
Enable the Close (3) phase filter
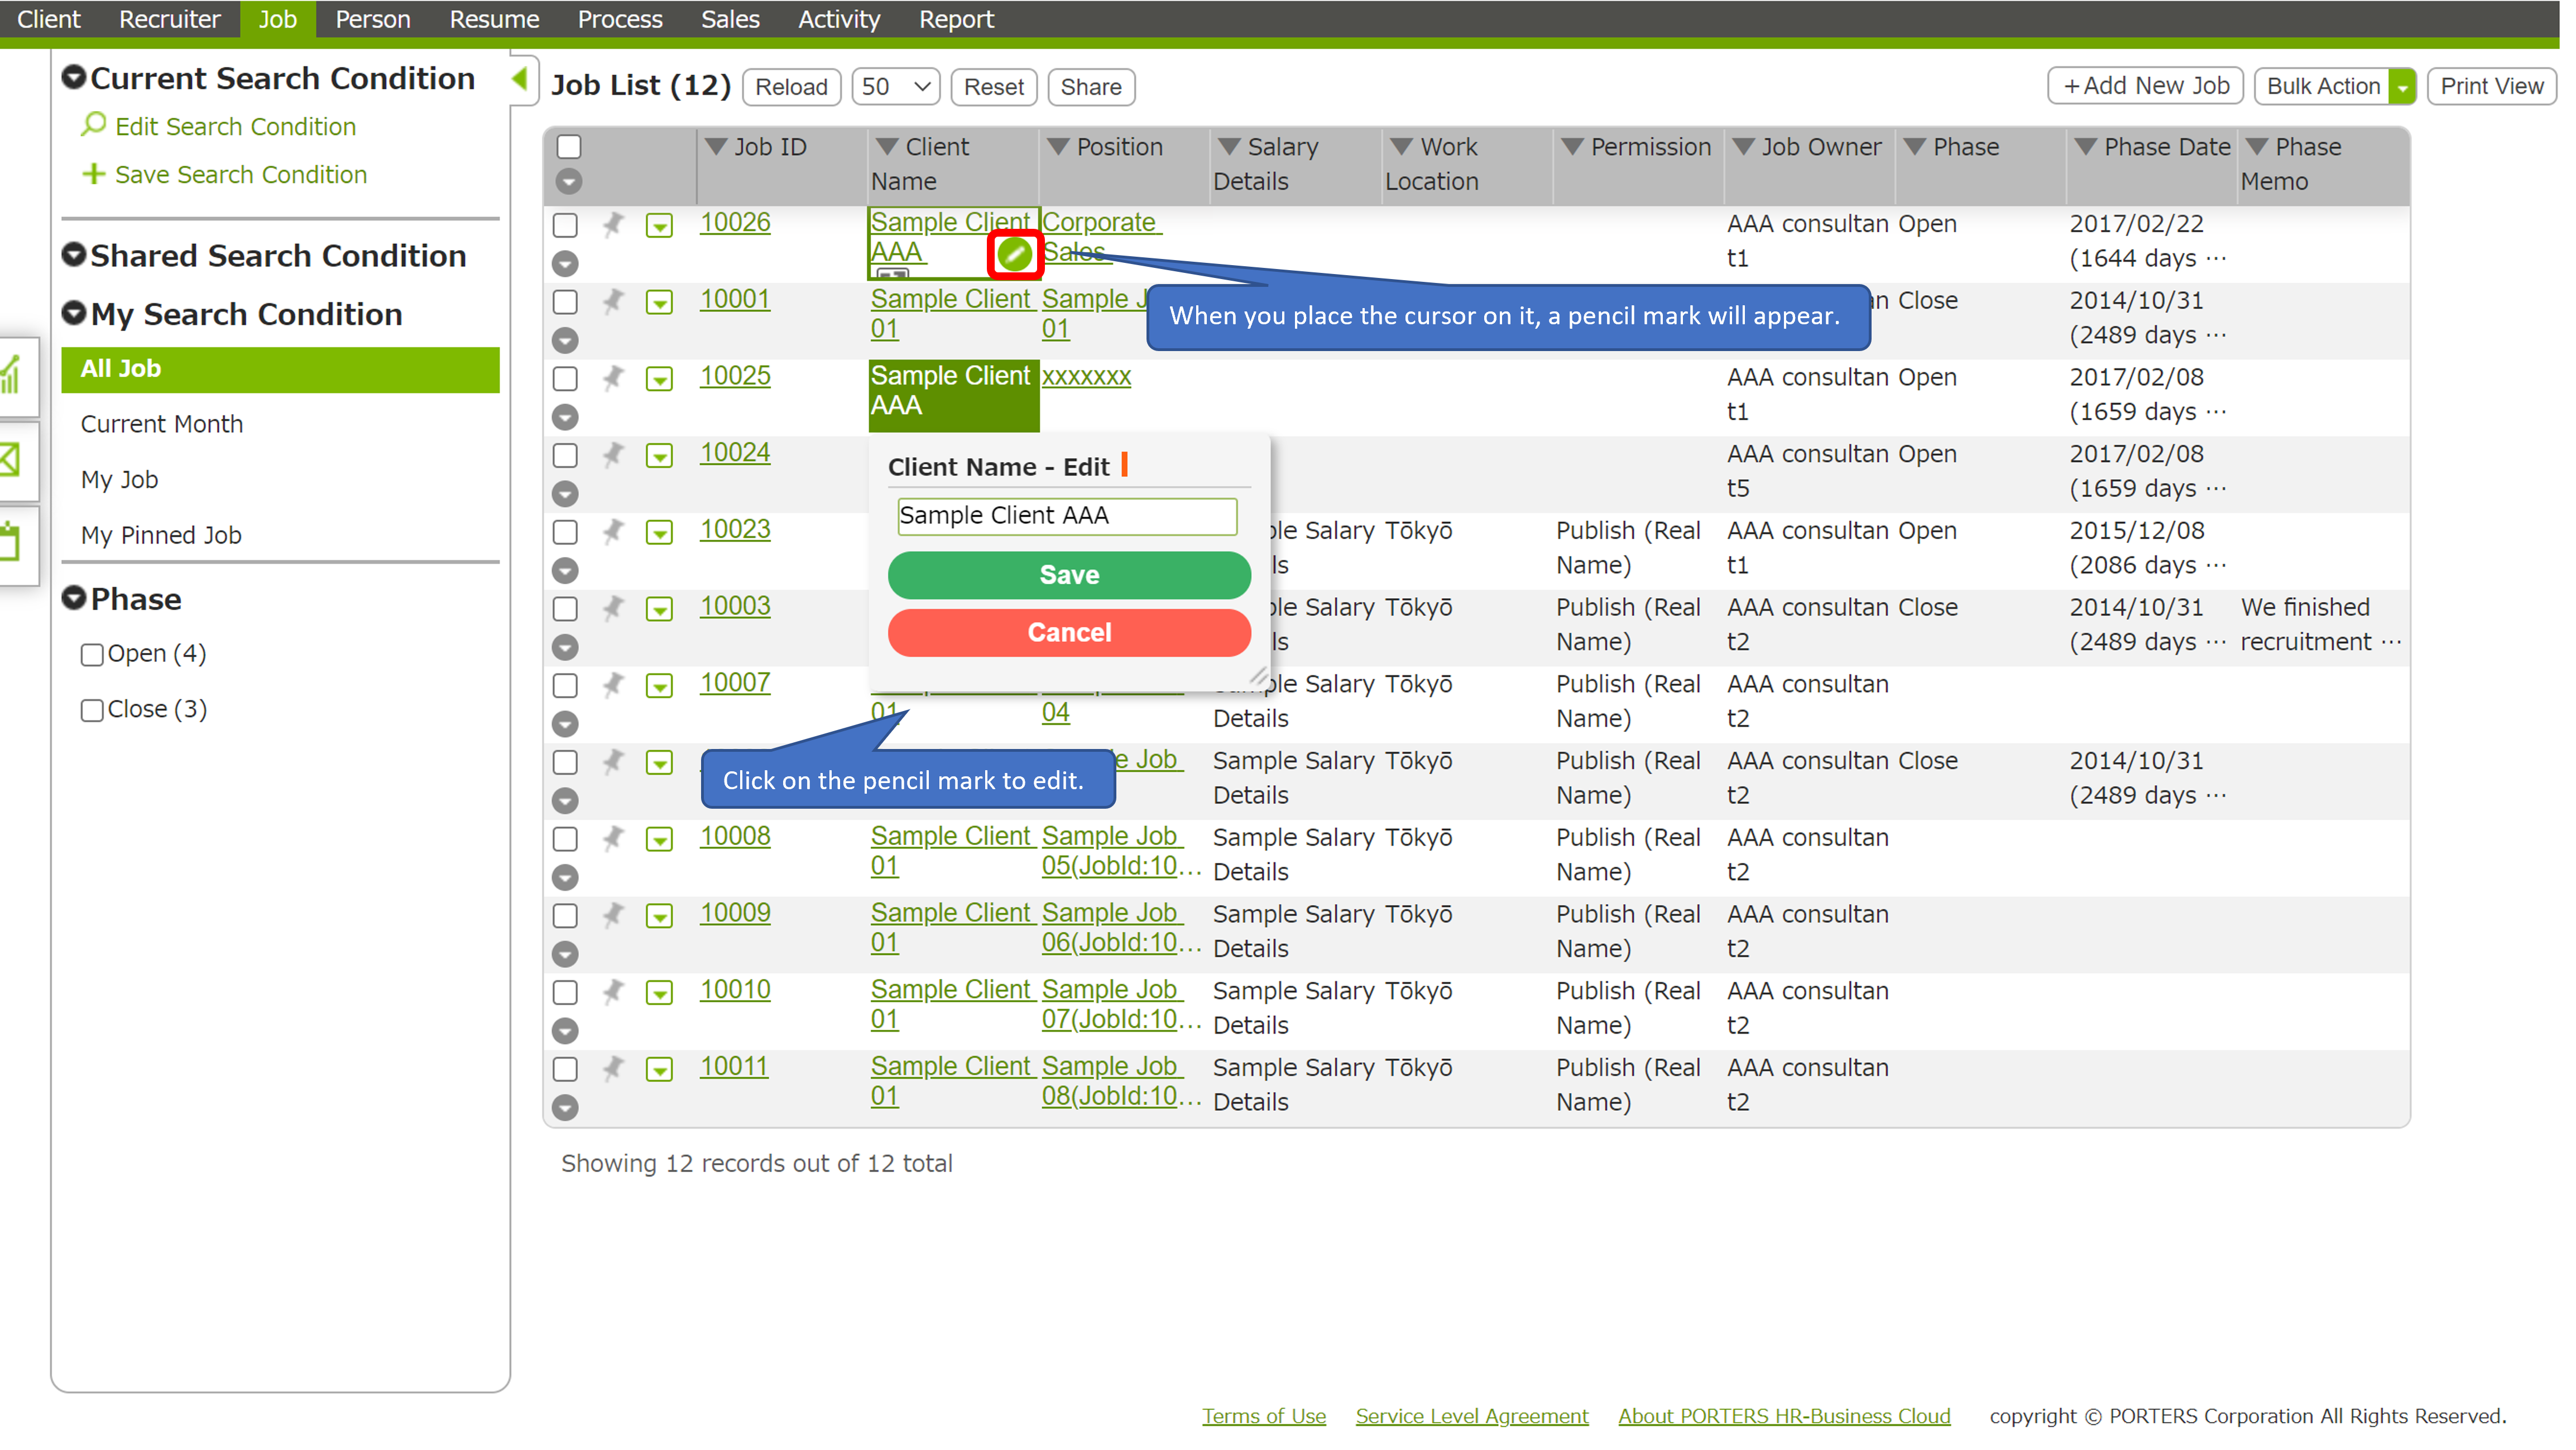(92, 711)
